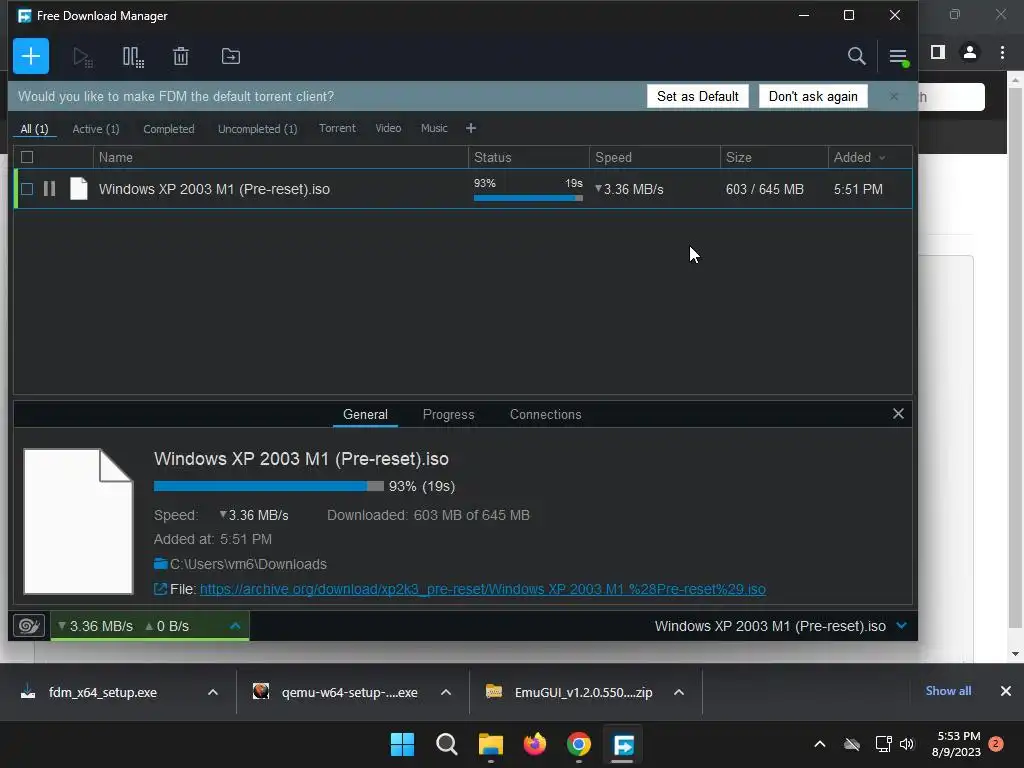The image size is (1024, 768).
Task: Delete selected download with trash icon
Action: 181,56
